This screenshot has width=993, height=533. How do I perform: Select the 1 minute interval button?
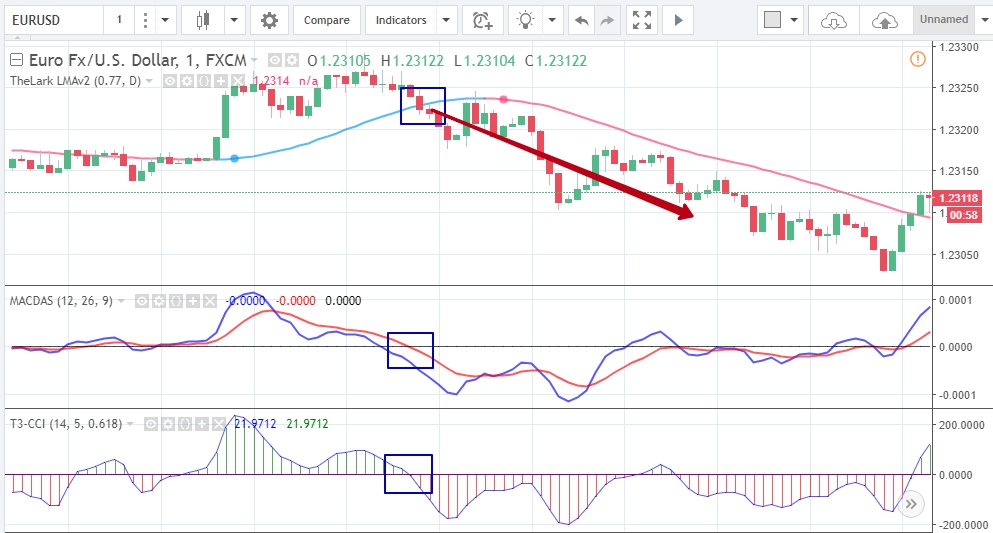tap(119, 20)
